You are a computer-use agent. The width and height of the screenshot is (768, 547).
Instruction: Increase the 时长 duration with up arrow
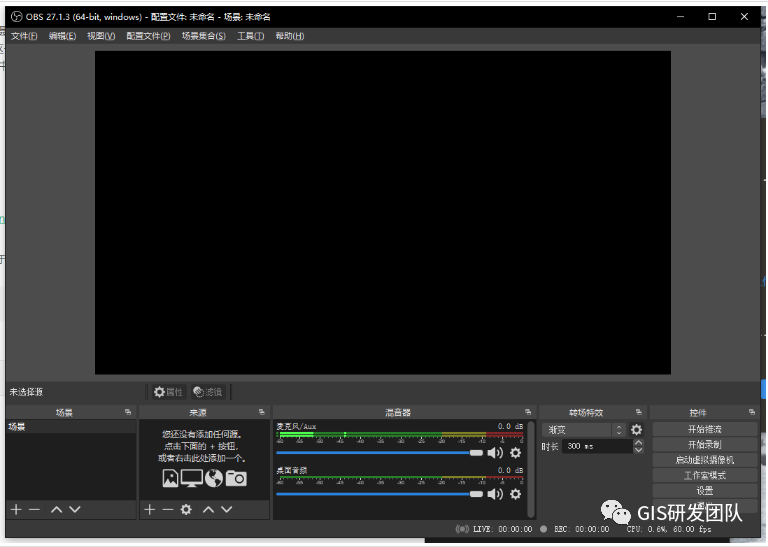(x=638, y=443)
